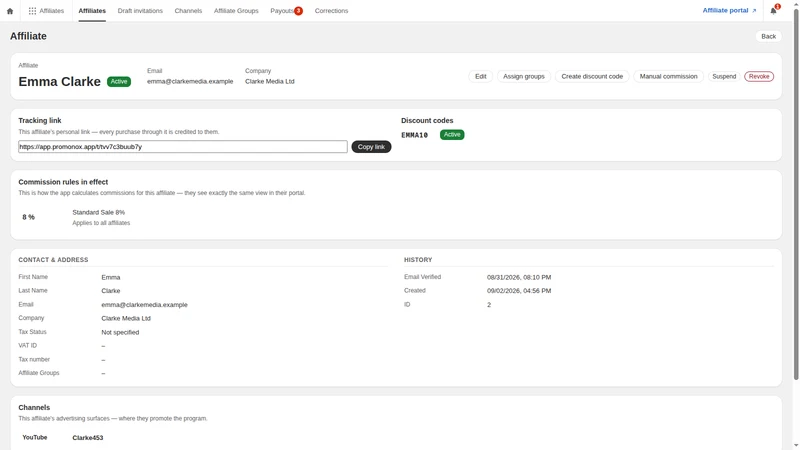Click the header email emma@clarkemedia.example
This screenshot has height=450, width=800.
point(190,82)
